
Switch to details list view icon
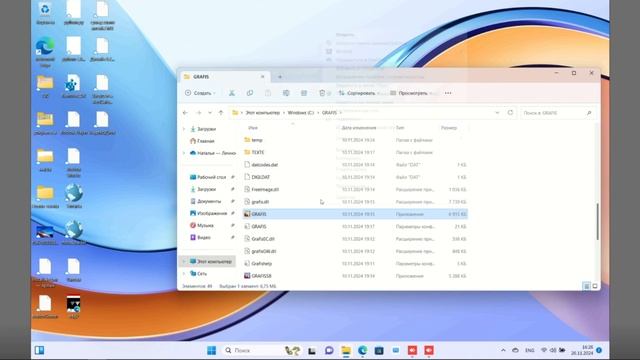(x=586, y=286)
